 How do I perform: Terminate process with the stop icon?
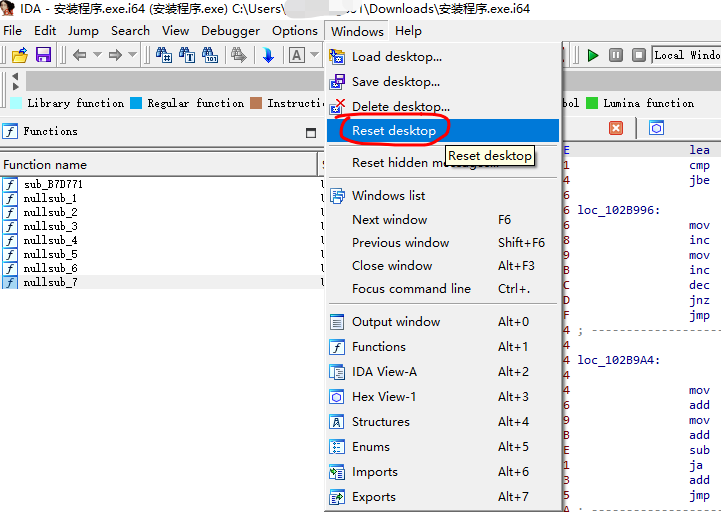coord(639,55)
